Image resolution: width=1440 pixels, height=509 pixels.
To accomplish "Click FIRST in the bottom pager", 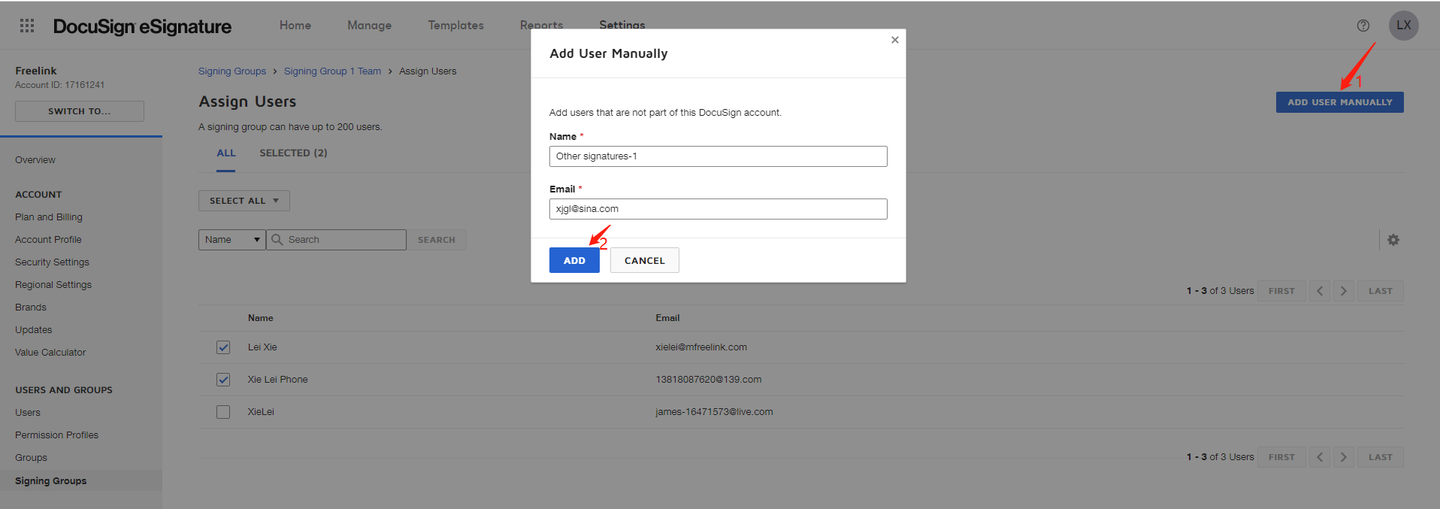I will click(1281, 457).
